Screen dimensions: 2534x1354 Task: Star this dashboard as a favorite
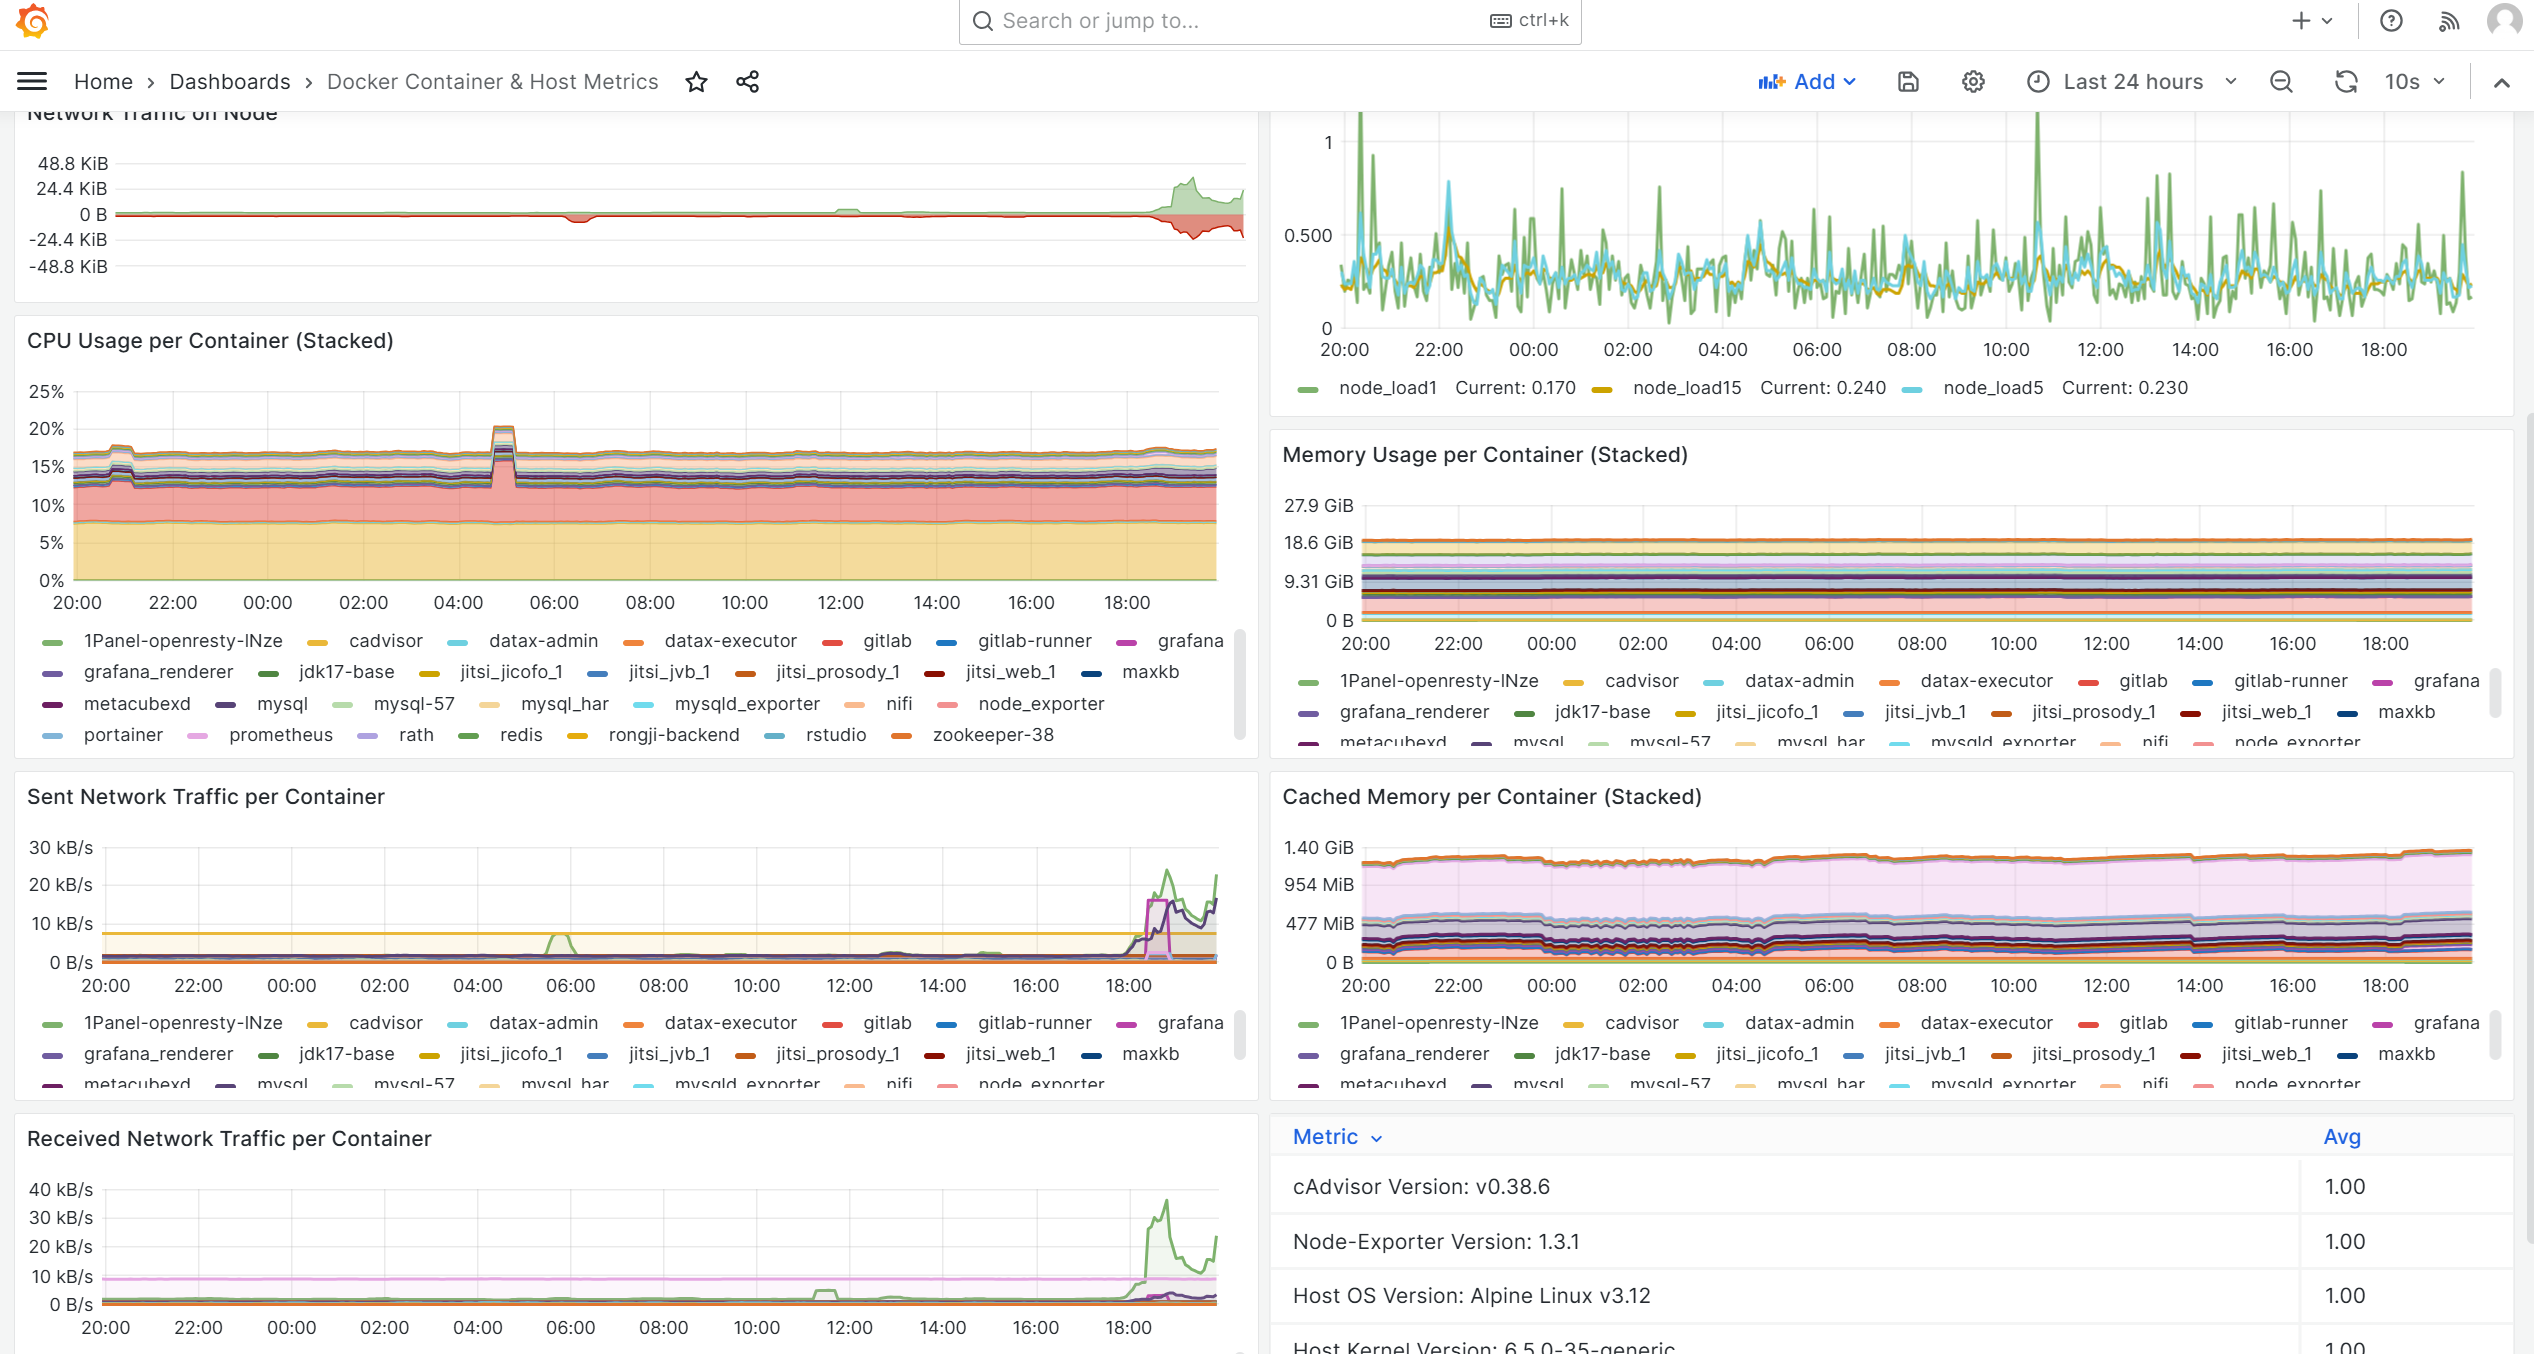(x=696, y=81)
